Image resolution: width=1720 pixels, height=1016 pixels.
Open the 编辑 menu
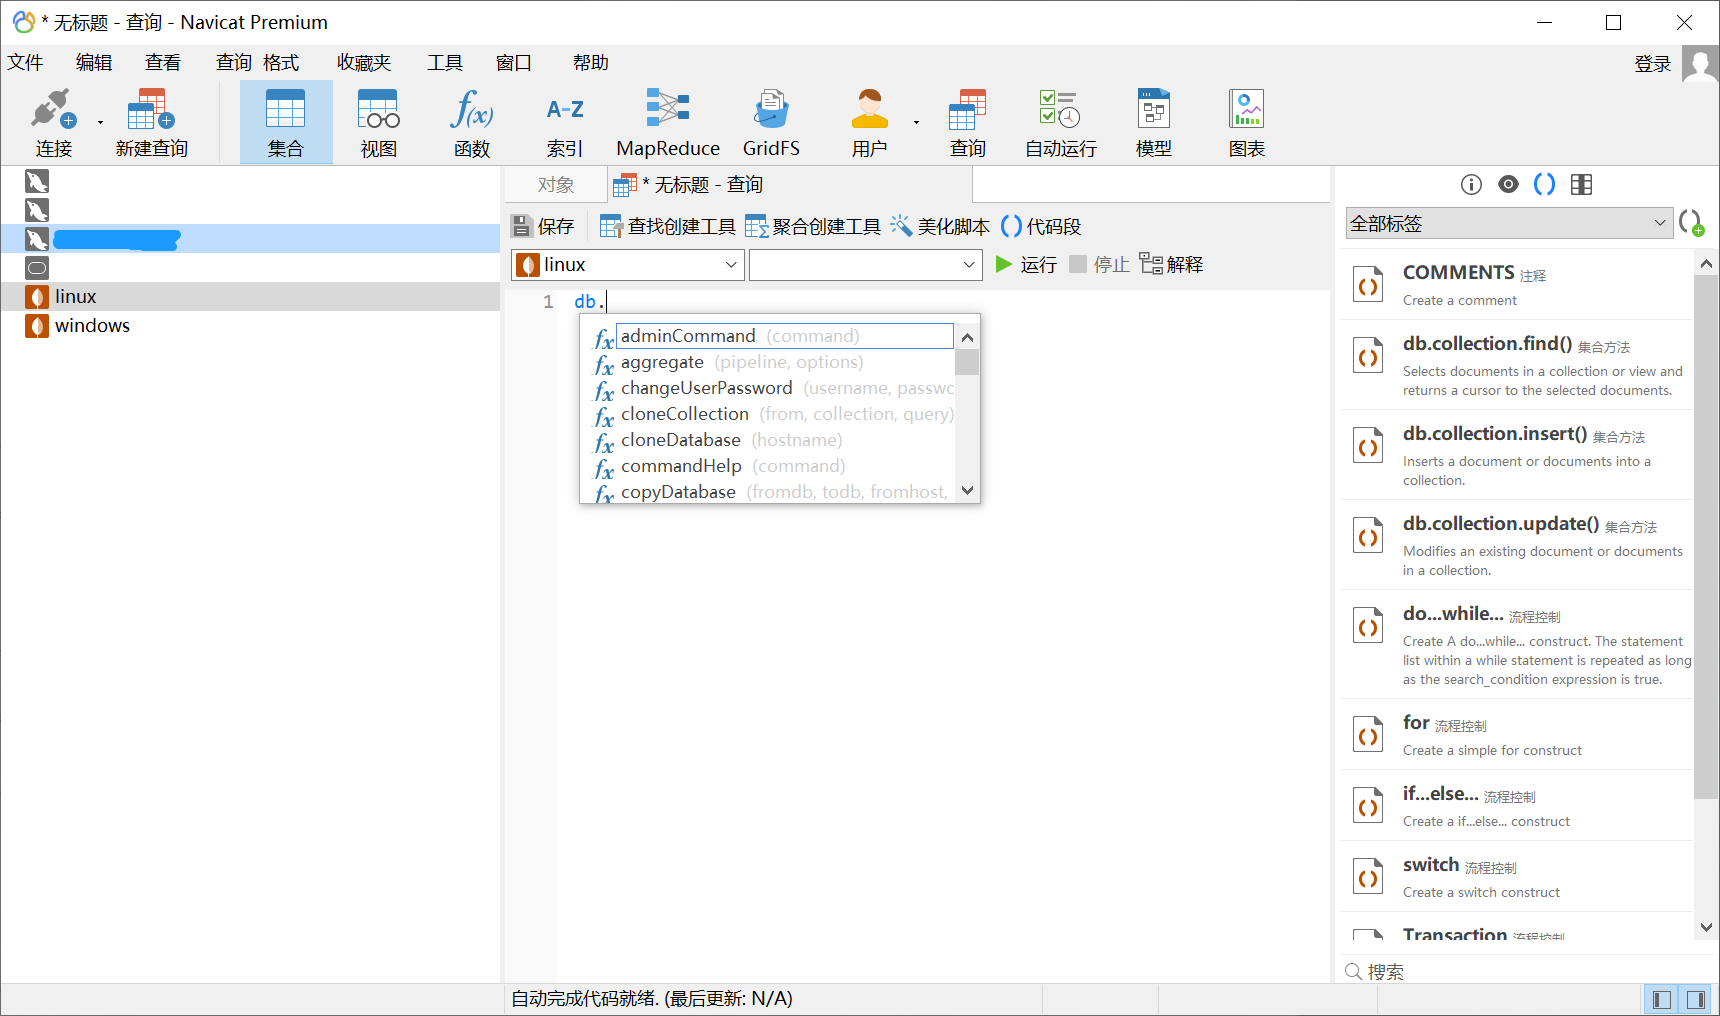coord(94,63)
